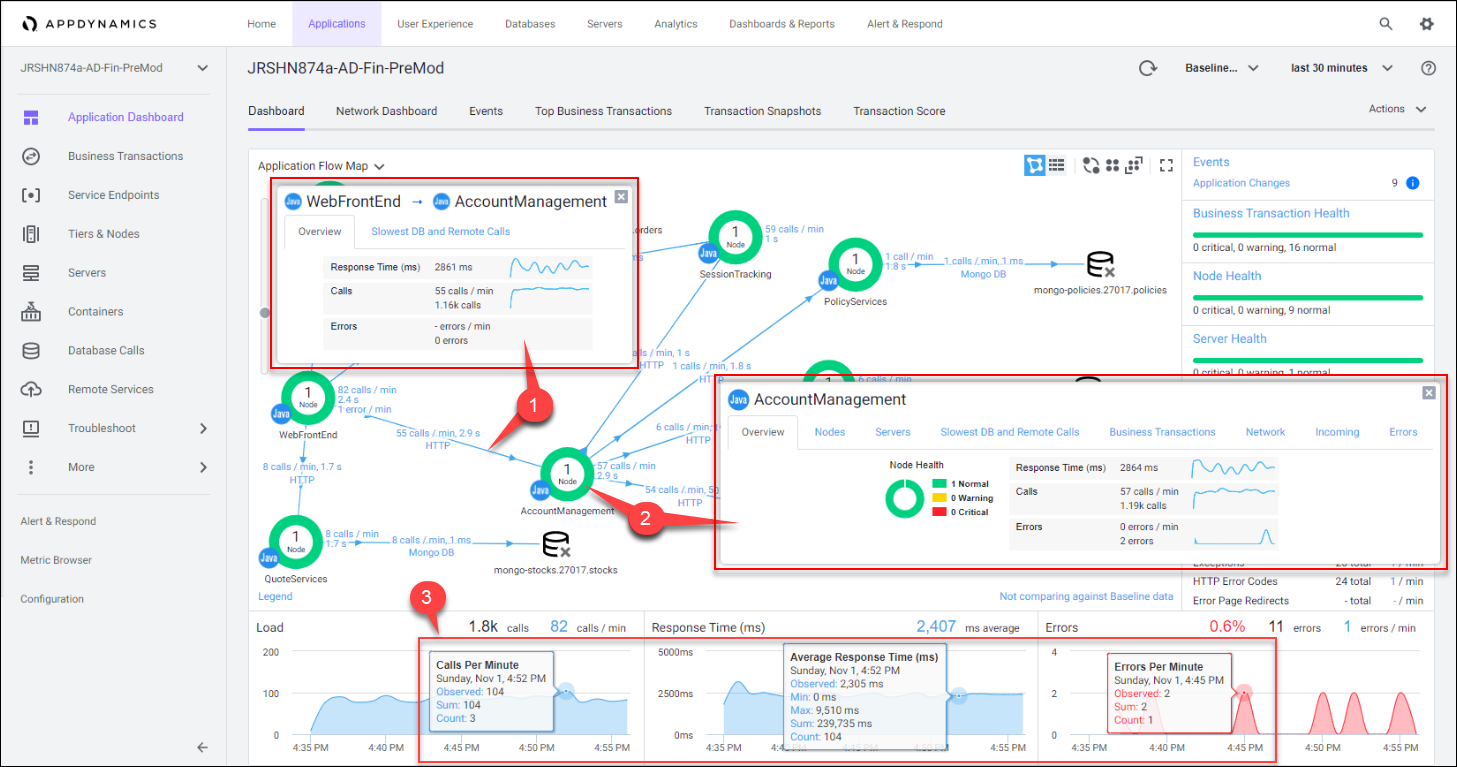Open the settings gear icon

click(1427, 24)
